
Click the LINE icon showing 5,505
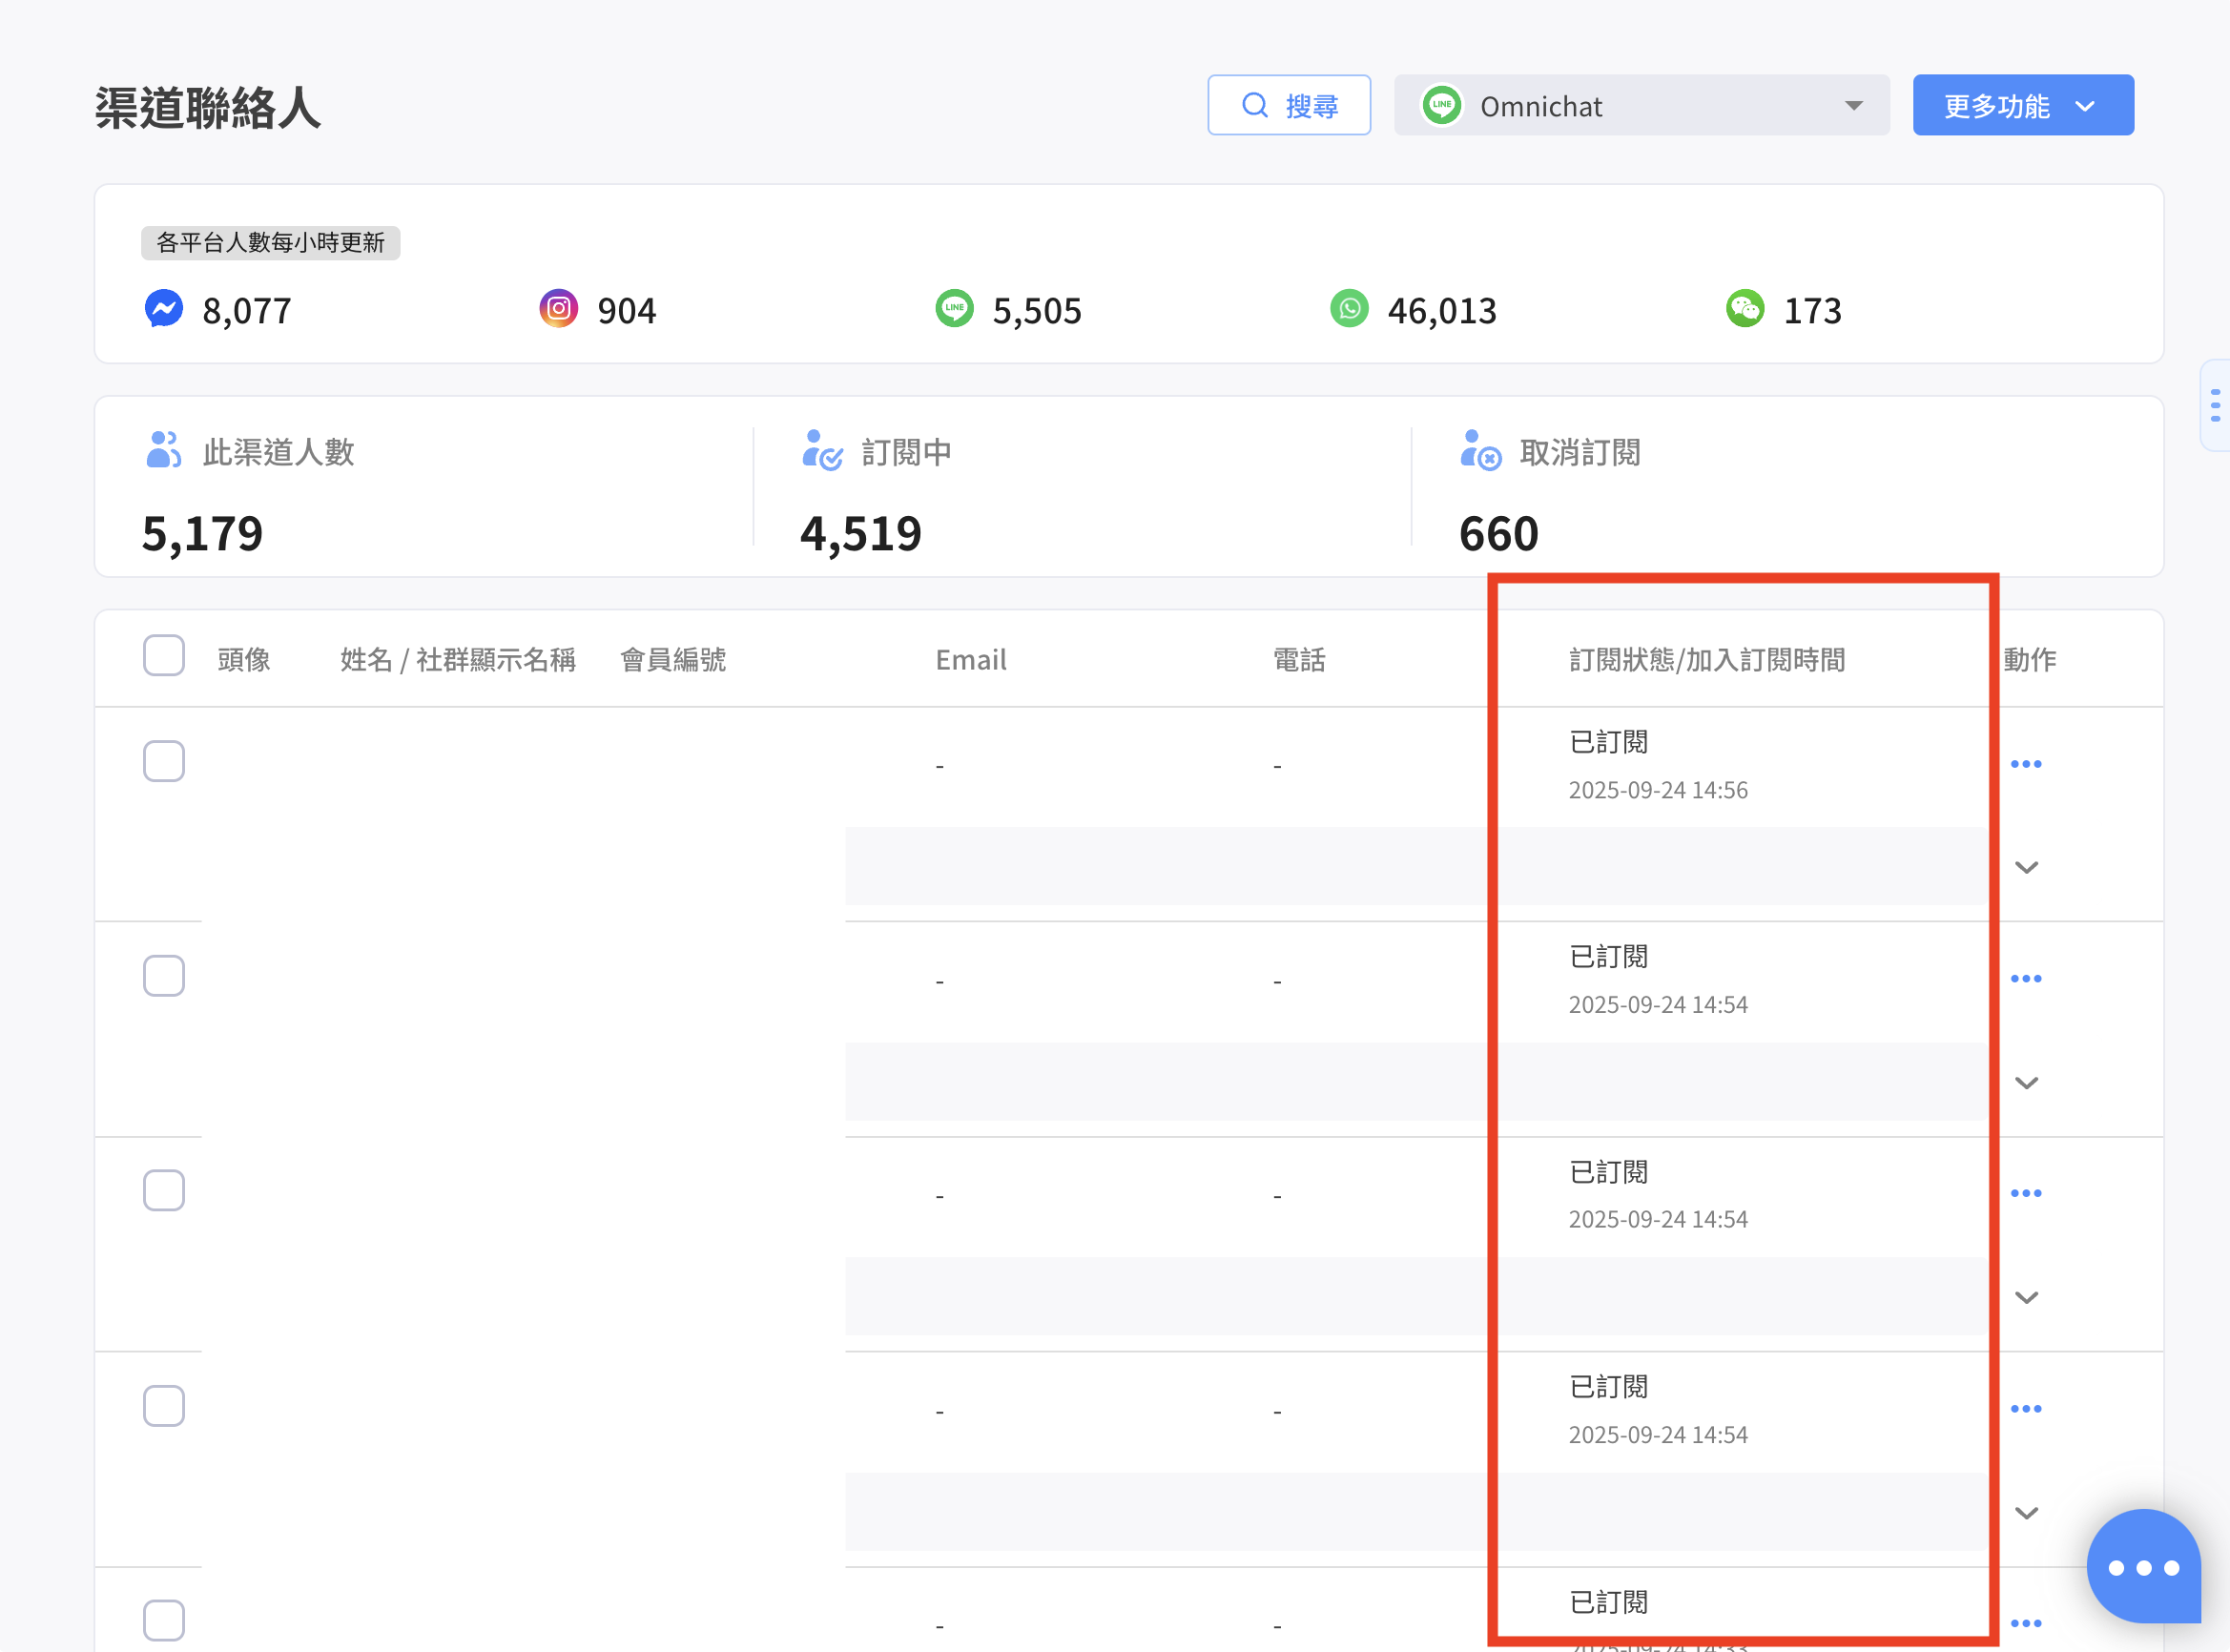pyautogui.click(x=954, y=309)
